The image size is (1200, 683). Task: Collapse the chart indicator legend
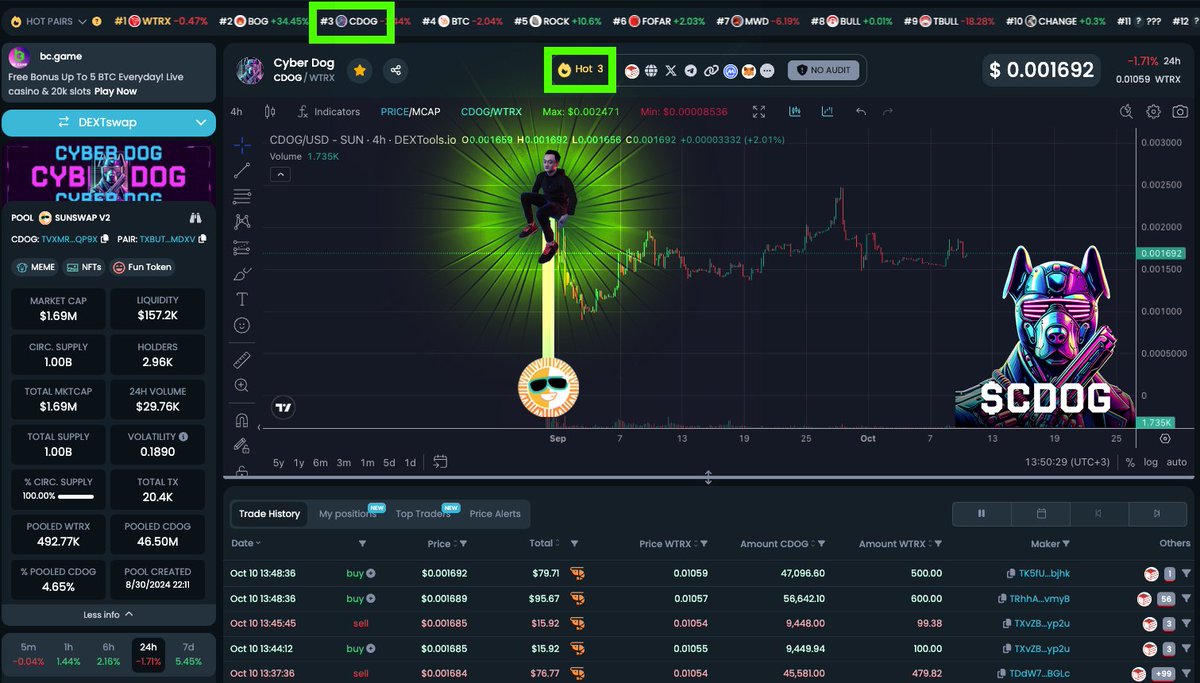click(x=281, y=174)
